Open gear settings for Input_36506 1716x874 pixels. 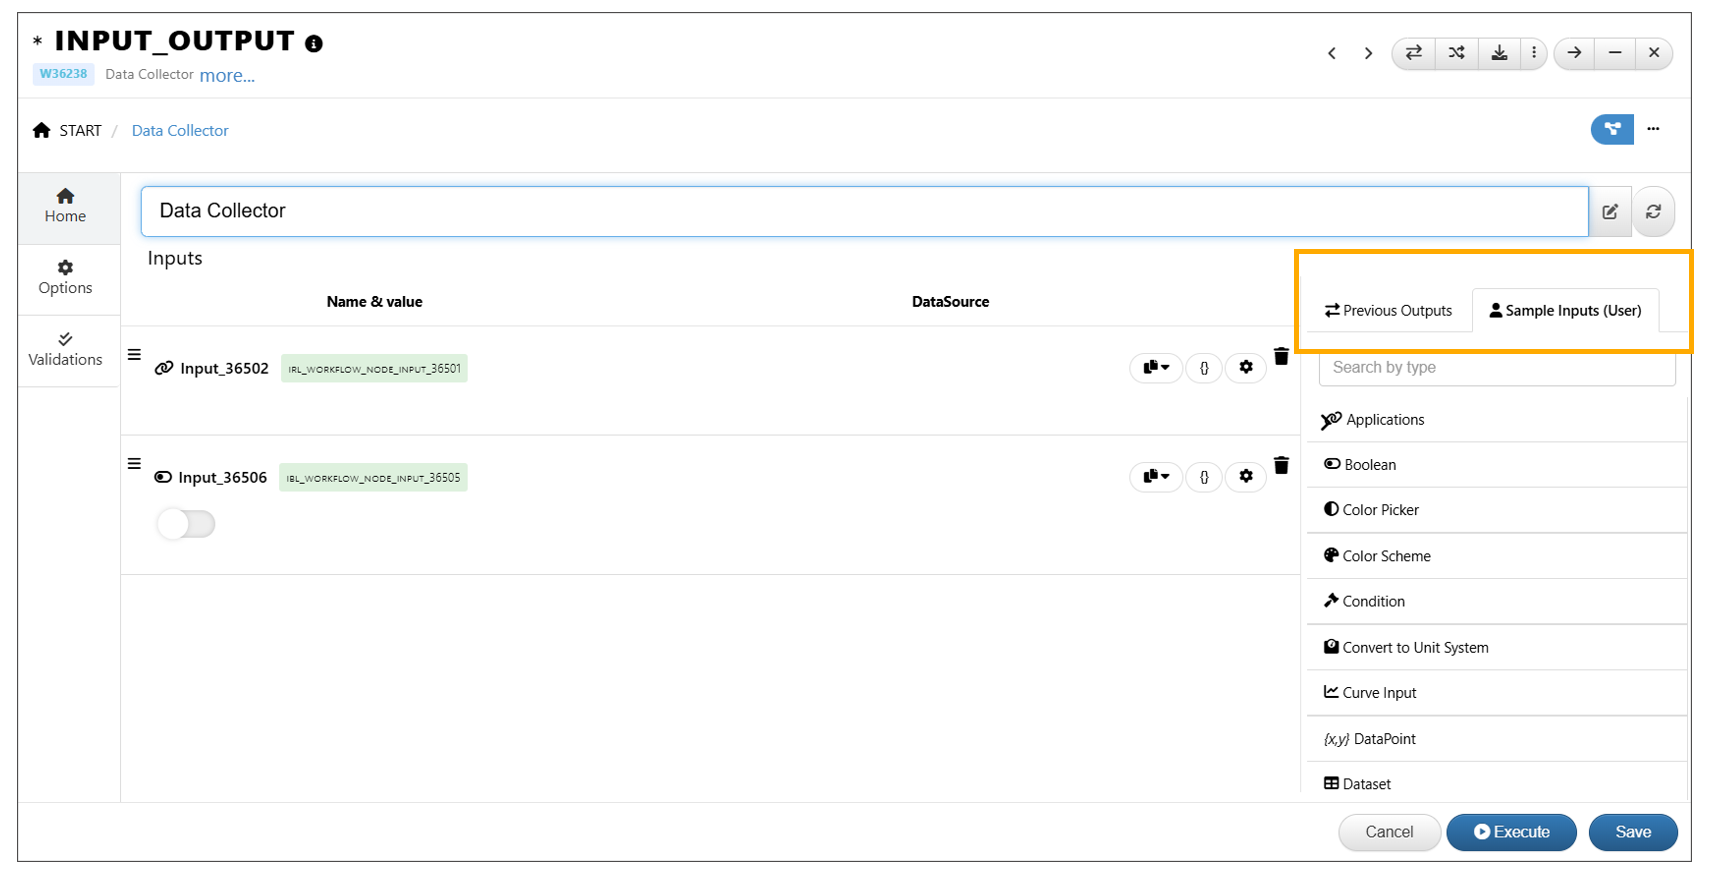coord(1245,477)
